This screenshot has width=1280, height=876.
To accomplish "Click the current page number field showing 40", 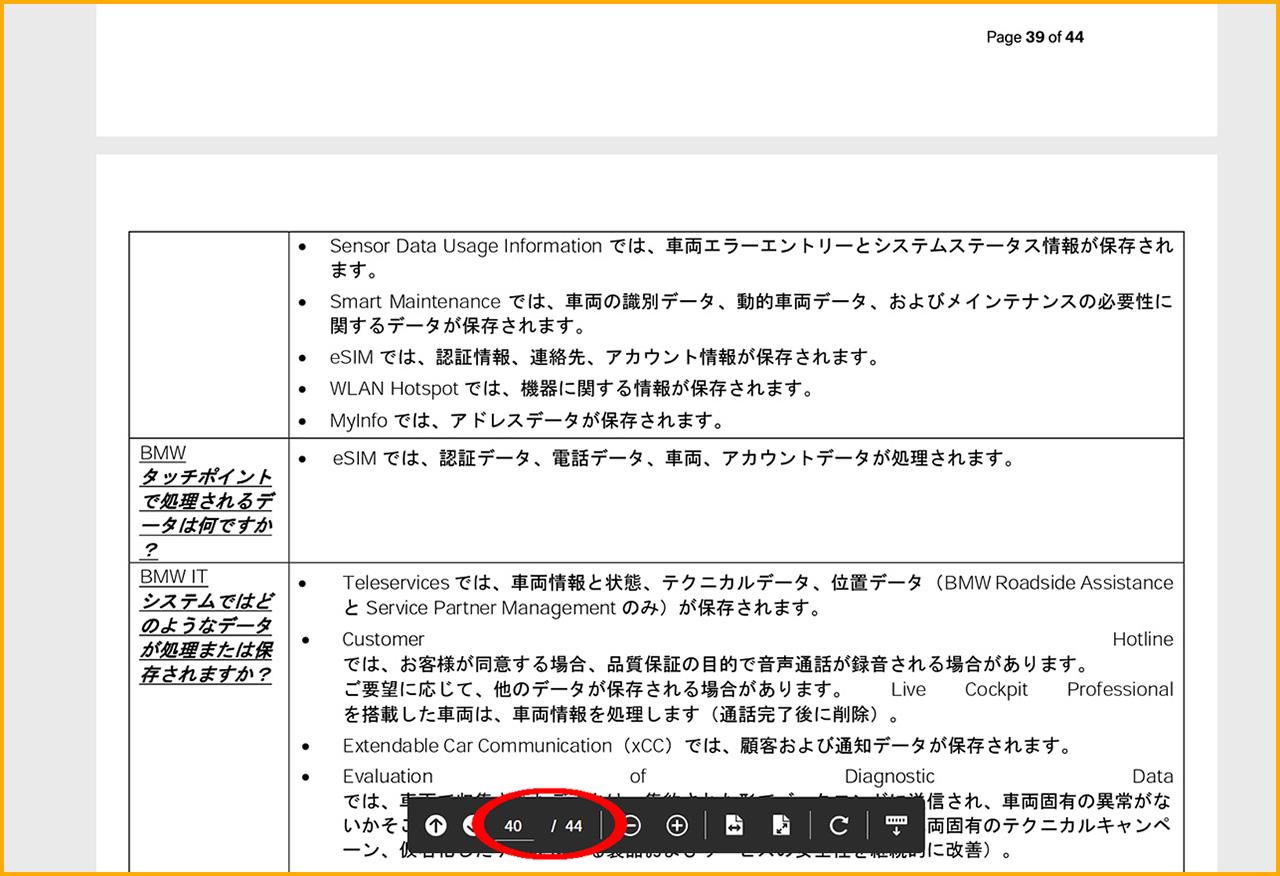I will pyautogui.click(x=513, y=826).
